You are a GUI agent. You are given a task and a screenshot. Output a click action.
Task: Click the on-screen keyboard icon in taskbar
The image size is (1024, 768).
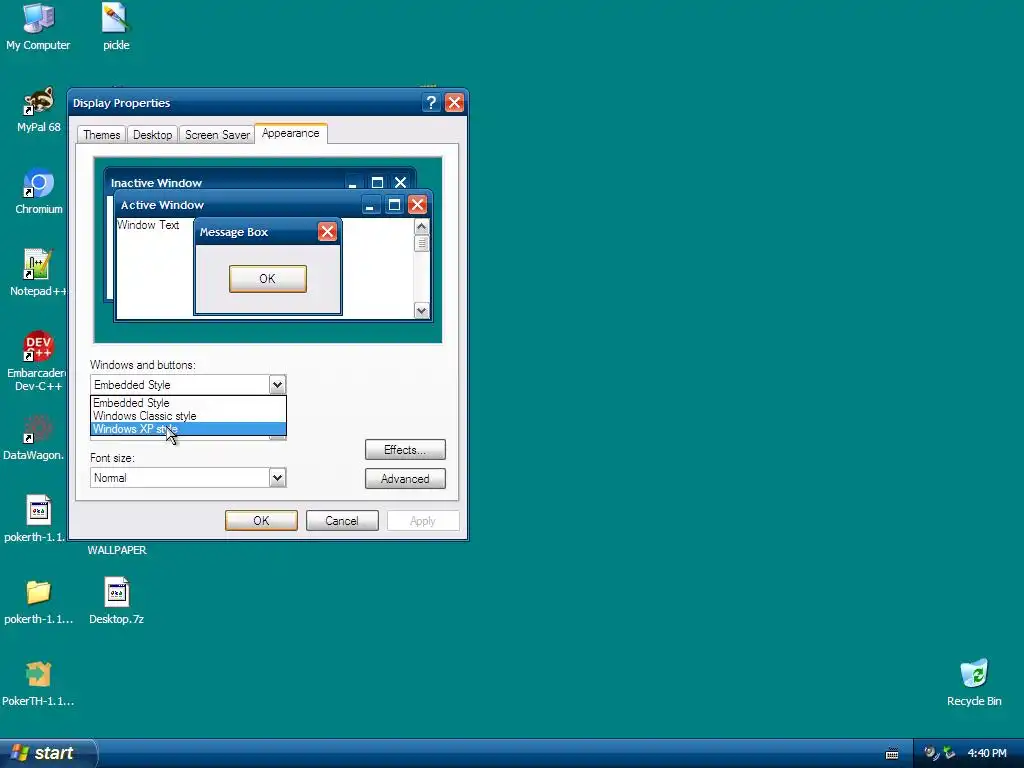(x=892, y=754)
